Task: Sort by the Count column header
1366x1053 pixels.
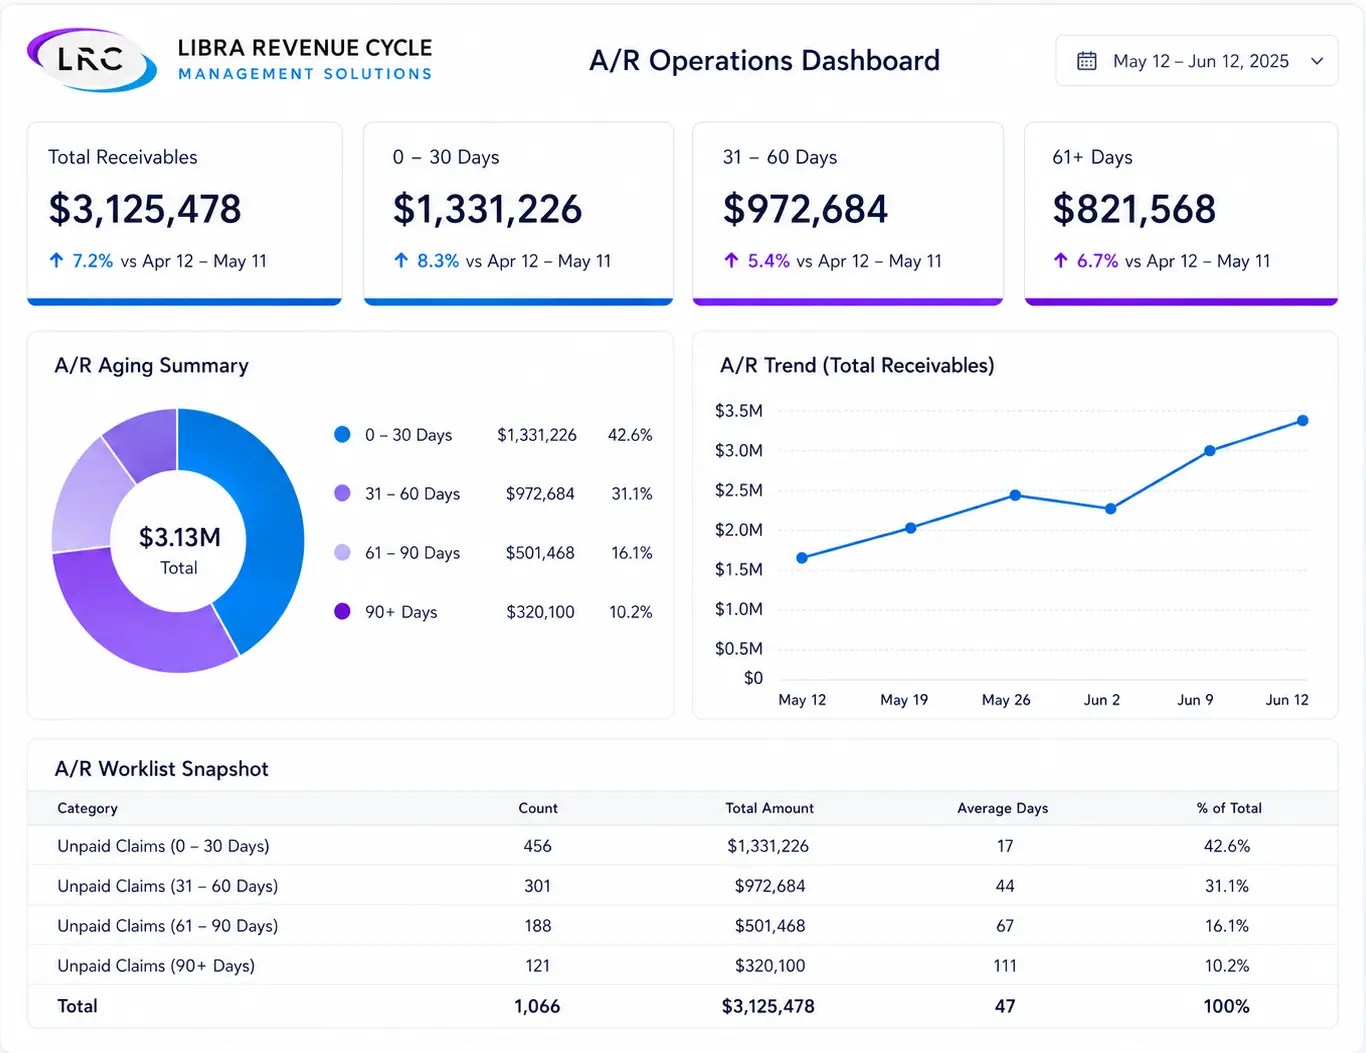Action: pos(538,808)
